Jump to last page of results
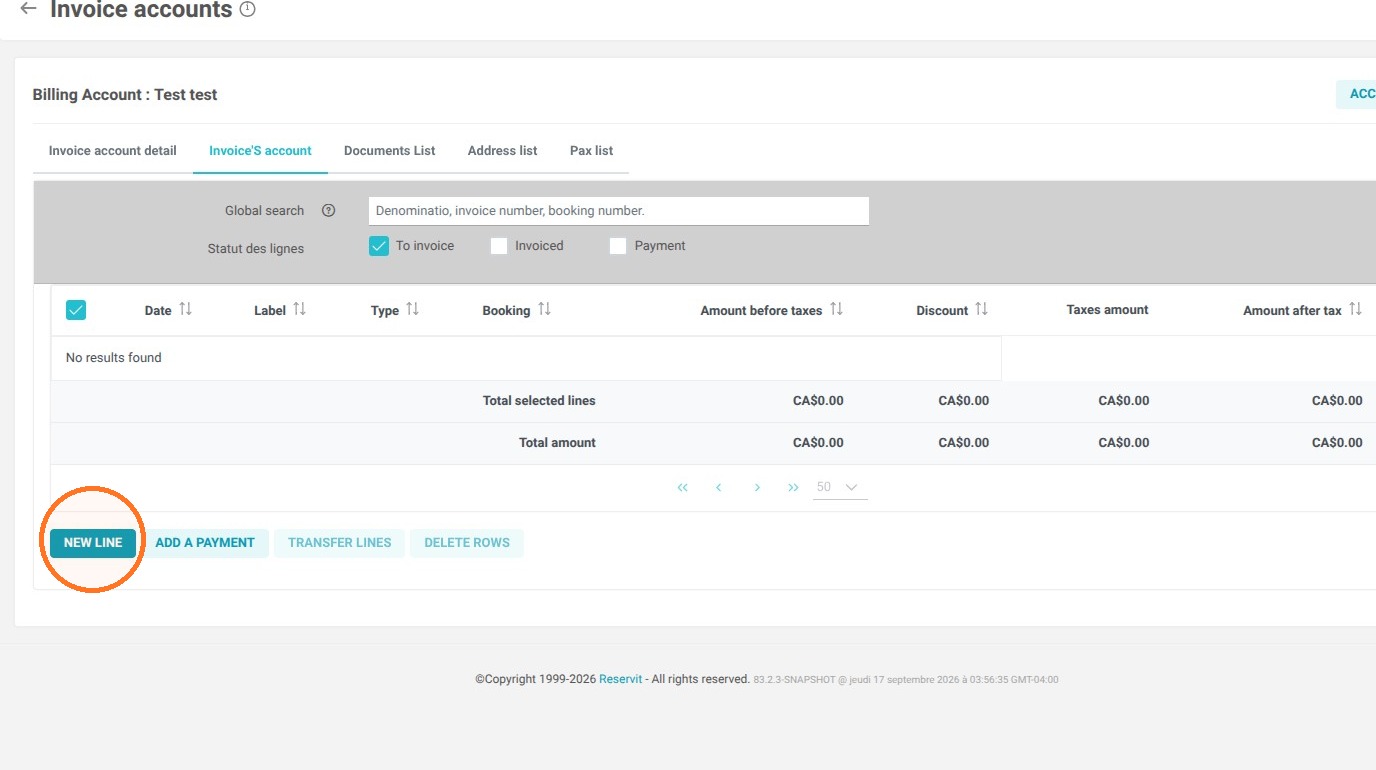The height and width of the screenshot is (770, 1376). (793, 488)
